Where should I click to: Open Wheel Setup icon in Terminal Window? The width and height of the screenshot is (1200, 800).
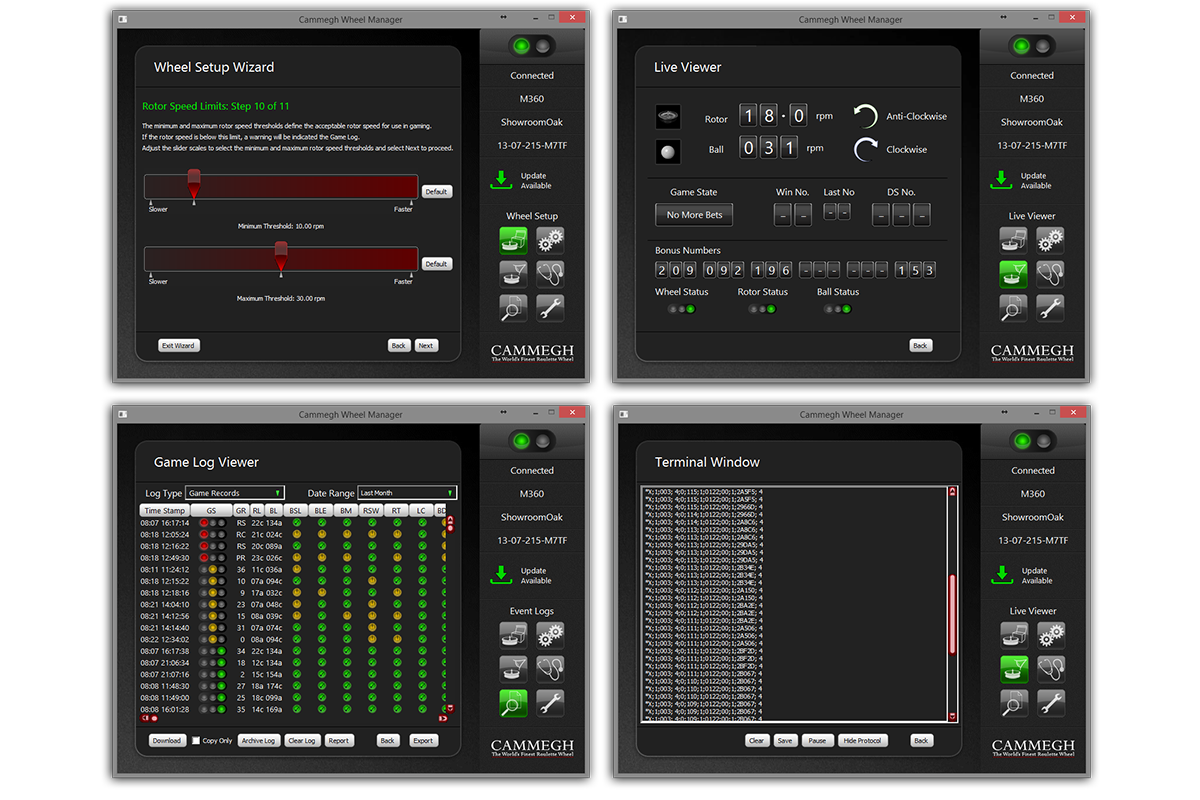click(x=1015, y=635)
